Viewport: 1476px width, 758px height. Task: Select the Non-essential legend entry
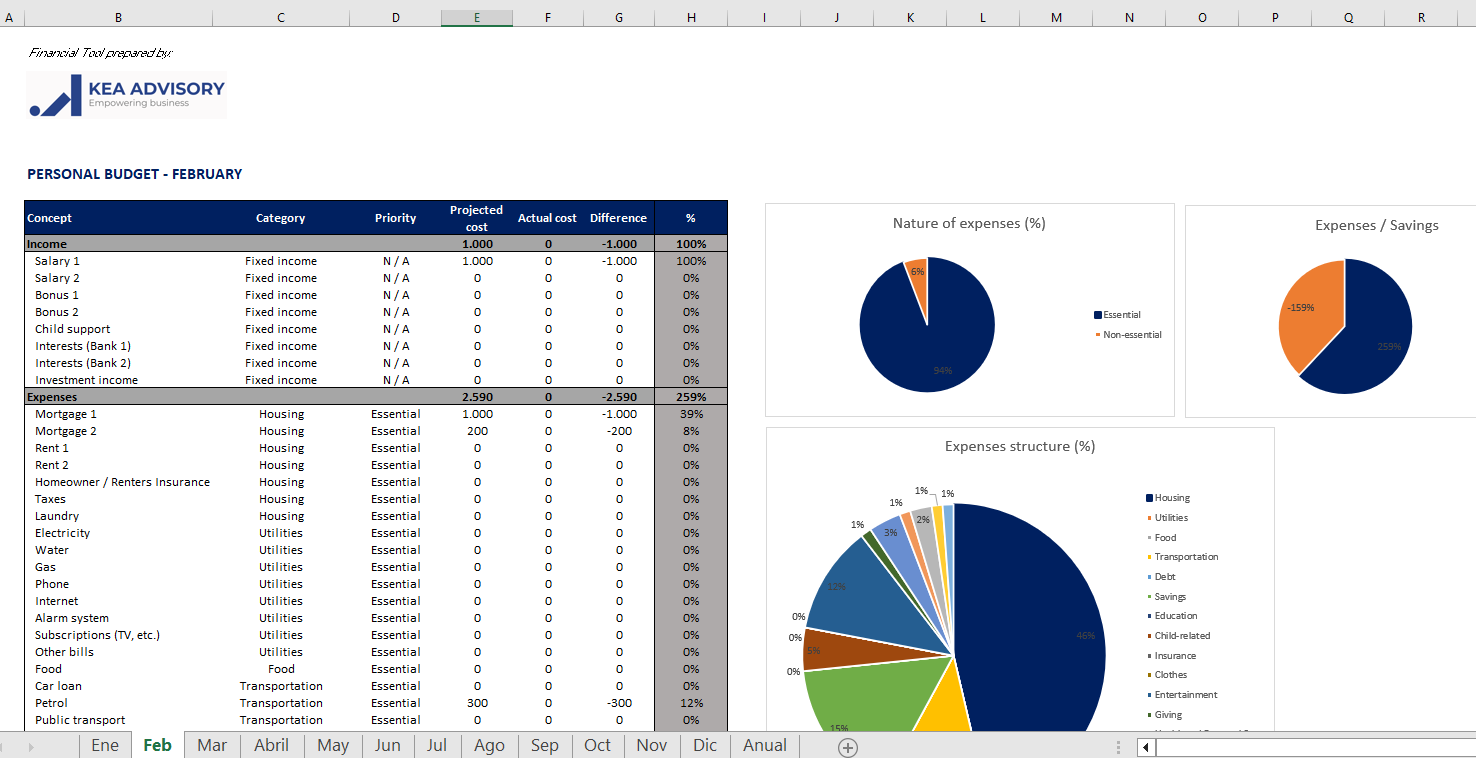pyautogui.click(x=1131, y=335)
